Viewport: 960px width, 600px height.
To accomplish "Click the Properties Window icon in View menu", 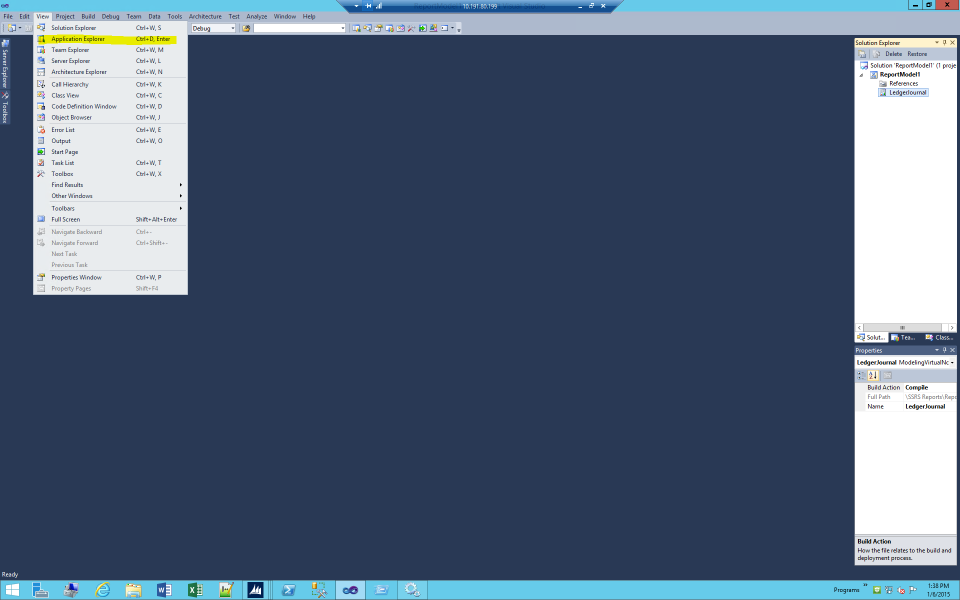I will tap(42, 277).
